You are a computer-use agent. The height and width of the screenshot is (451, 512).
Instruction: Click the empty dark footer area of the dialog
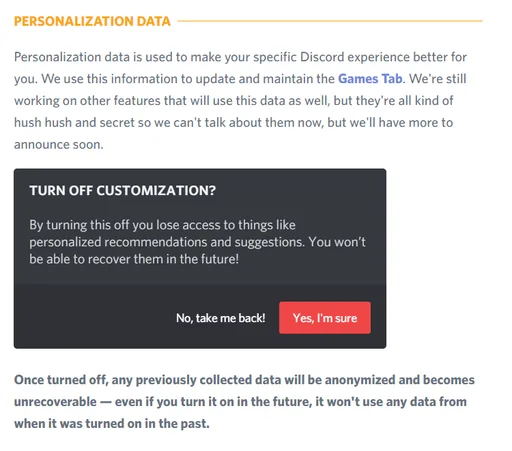(93, 317)
